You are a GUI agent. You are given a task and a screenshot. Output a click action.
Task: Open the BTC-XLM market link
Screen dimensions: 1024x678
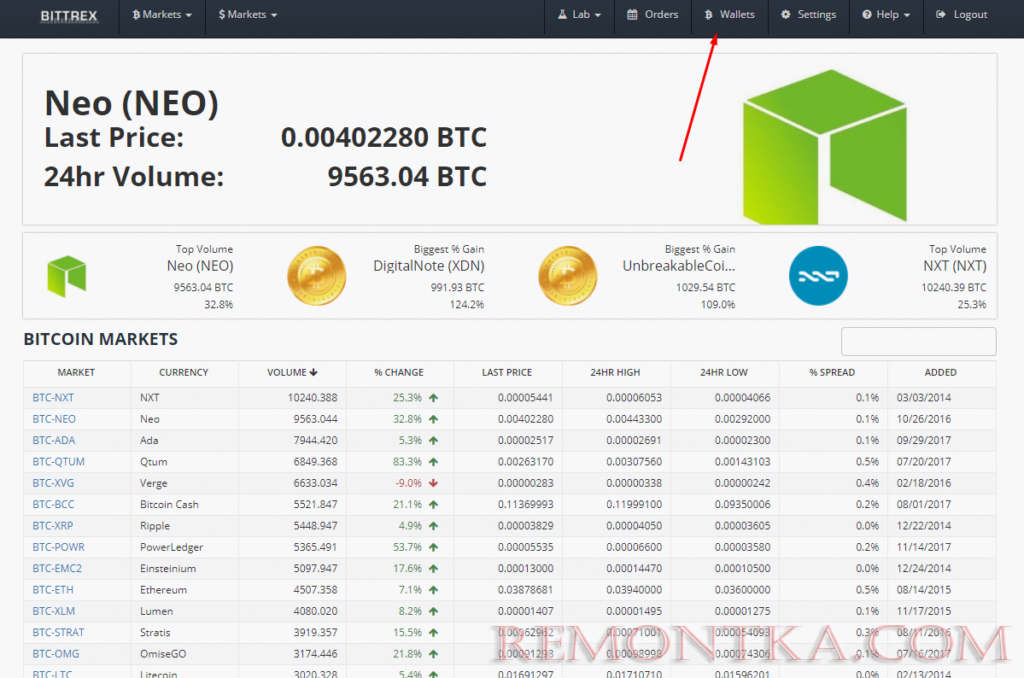[x=54, y=611]
